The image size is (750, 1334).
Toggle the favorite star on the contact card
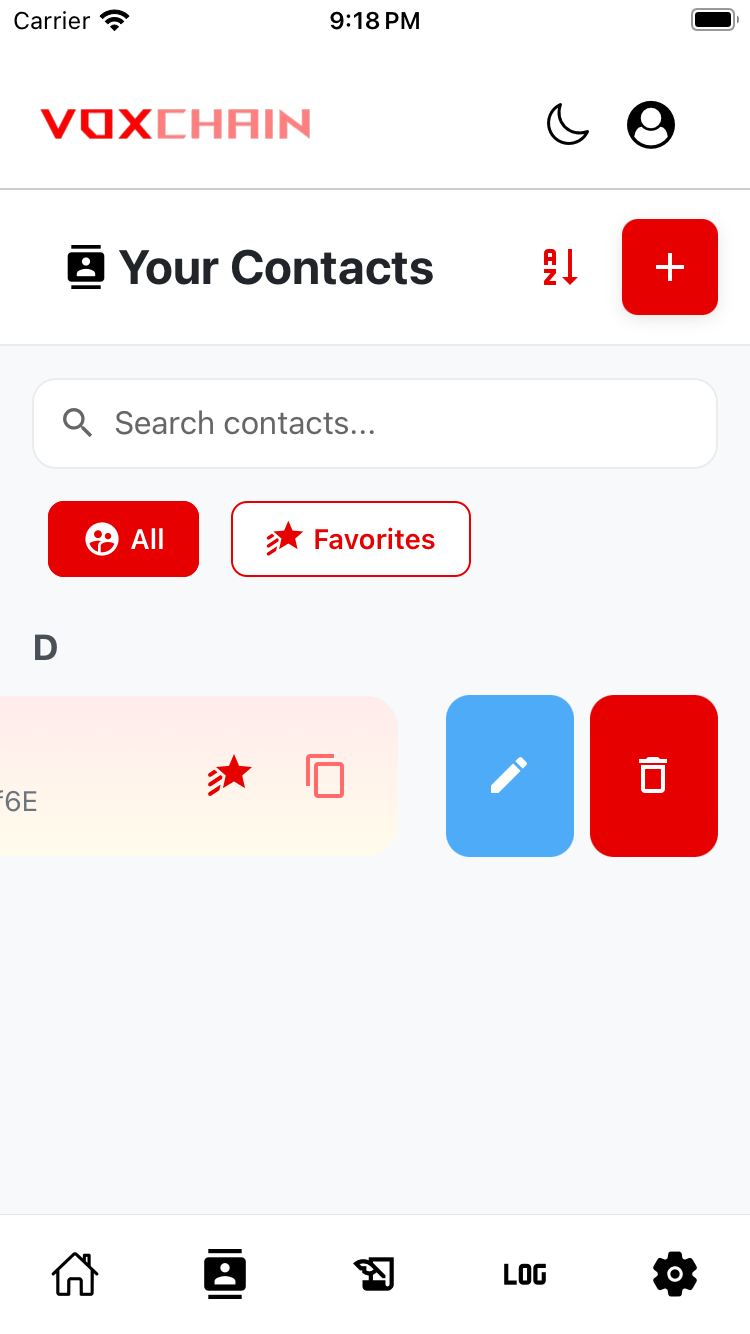click(x=230, y=776)
